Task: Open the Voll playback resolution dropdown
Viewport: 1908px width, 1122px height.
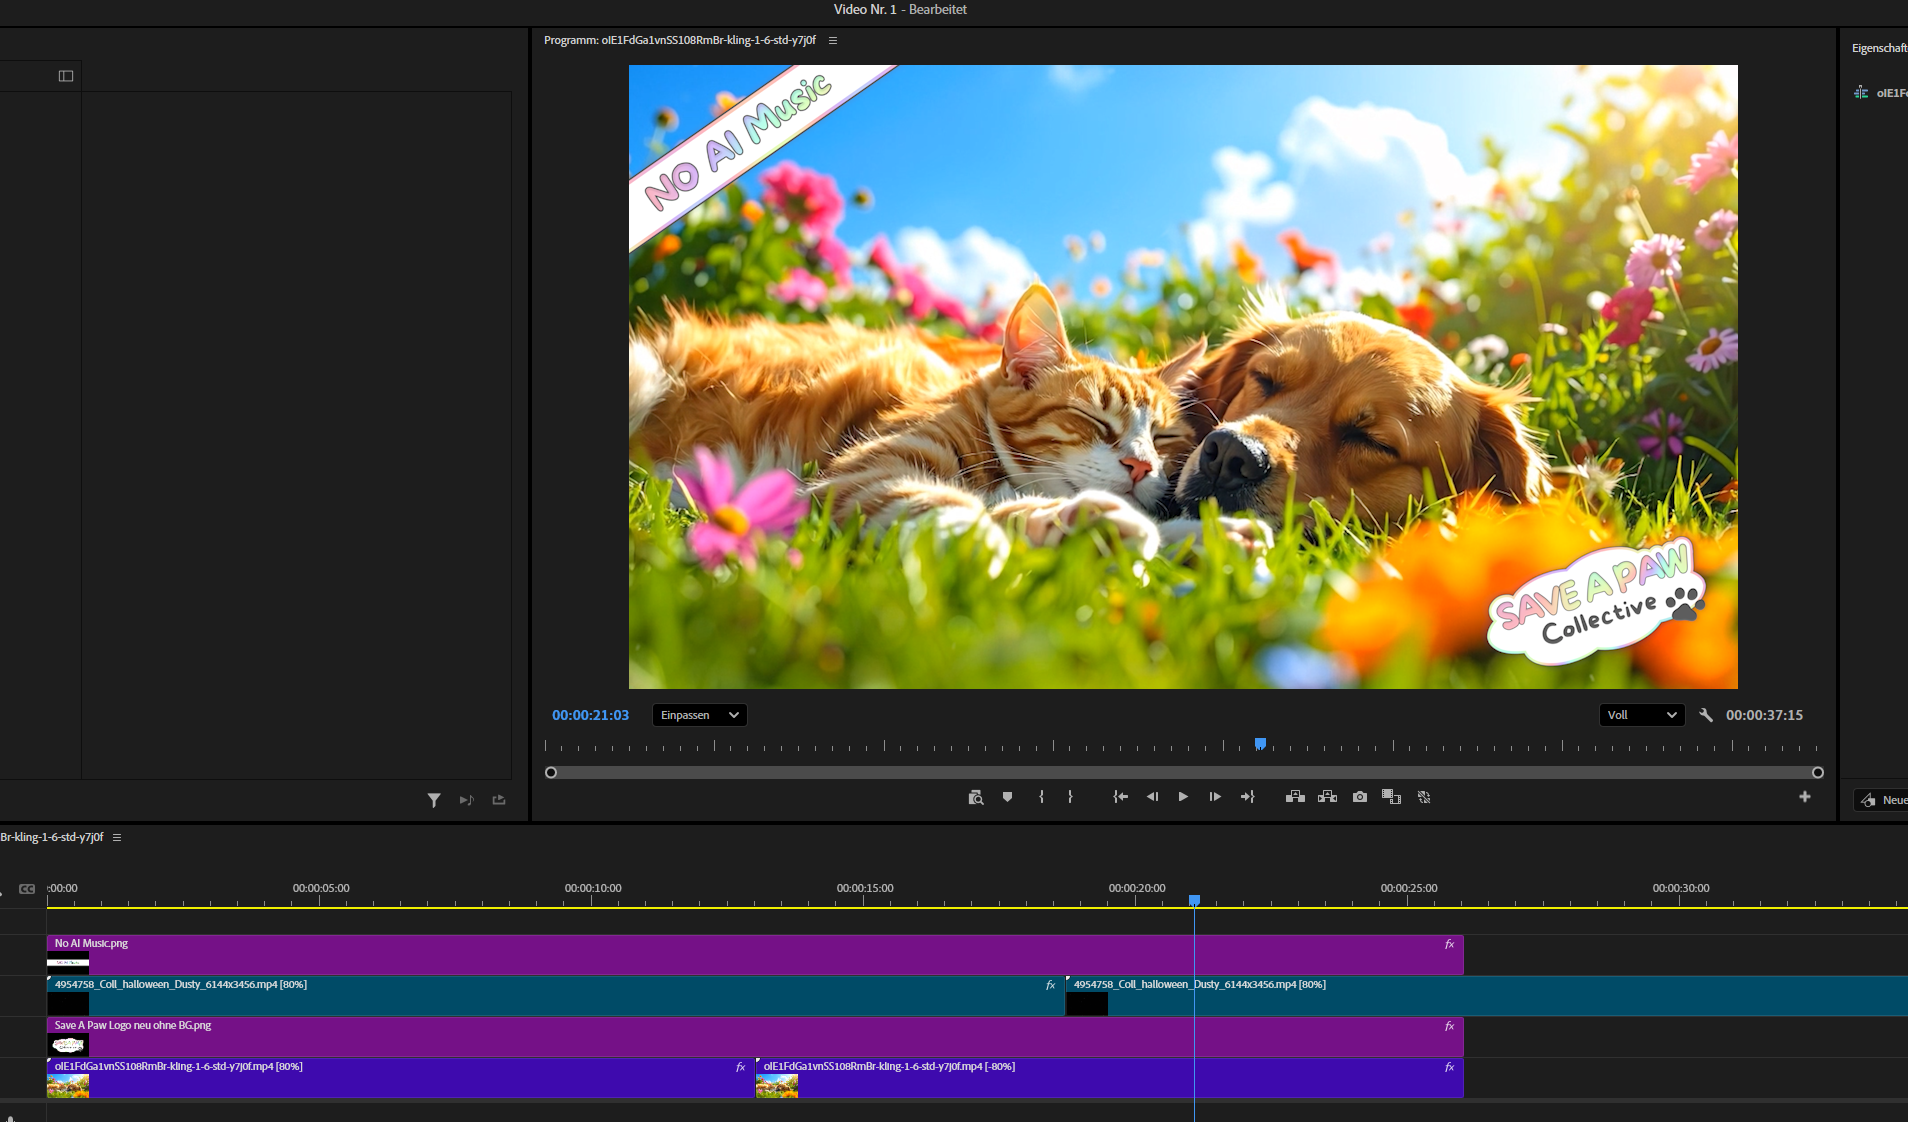Action: pos(1641,715)
